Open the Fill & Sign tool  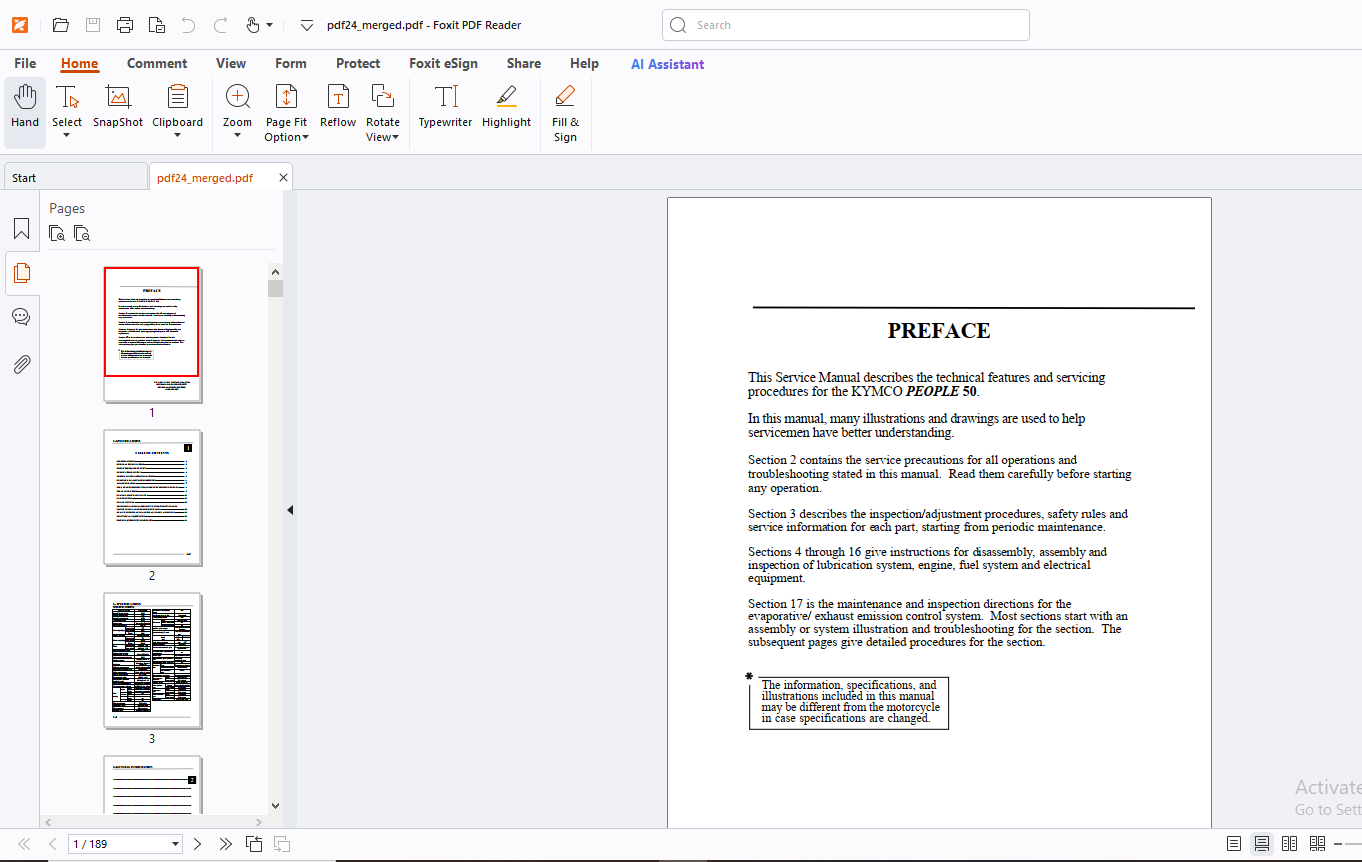[565, 113]
